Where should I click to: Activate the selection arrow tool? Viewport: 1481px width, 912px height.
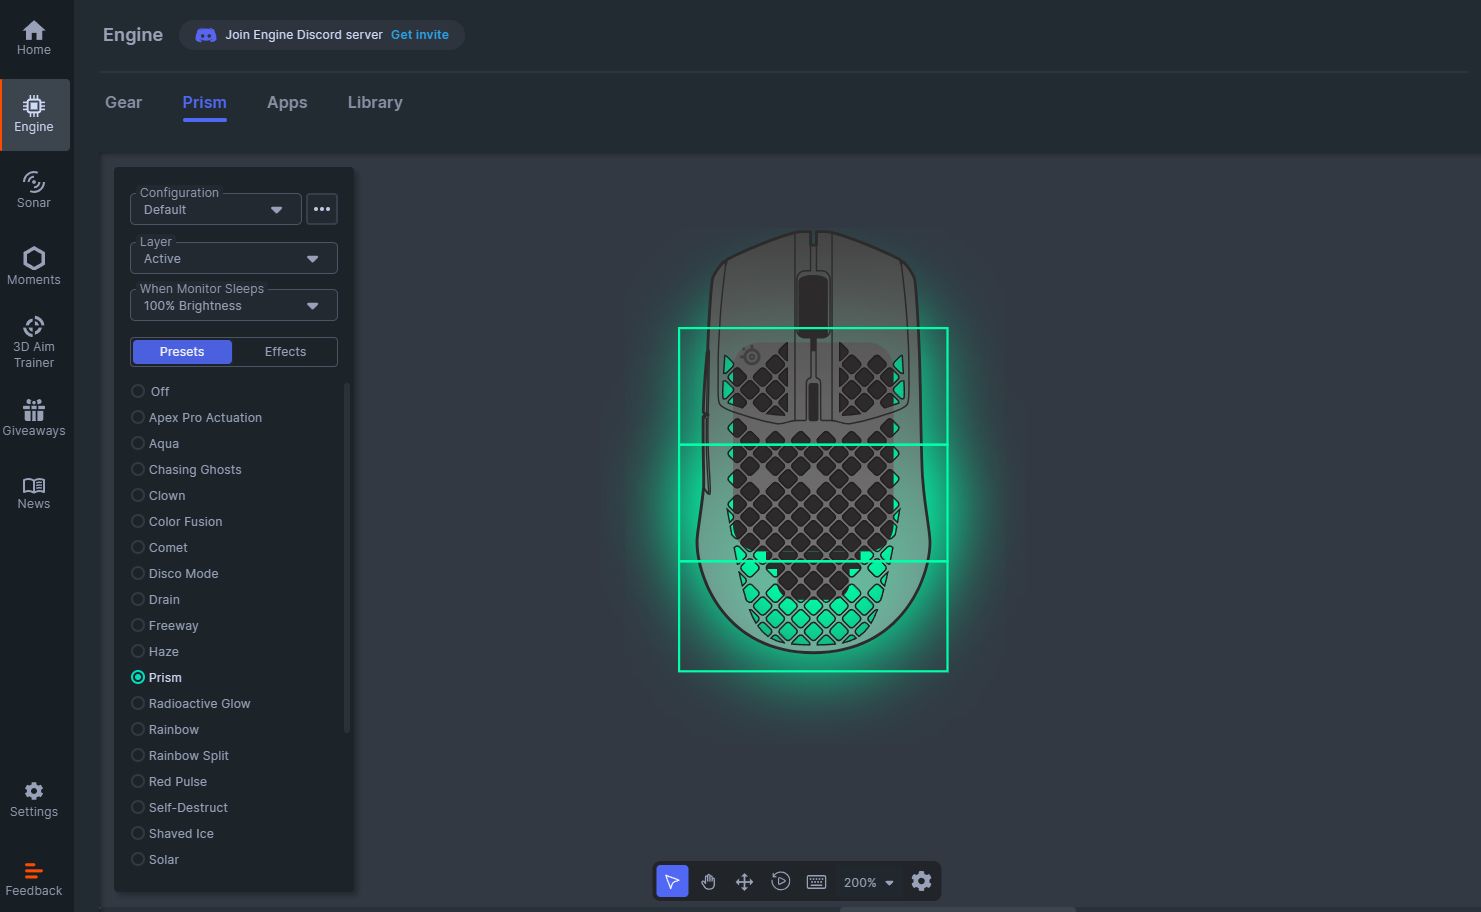672,881
